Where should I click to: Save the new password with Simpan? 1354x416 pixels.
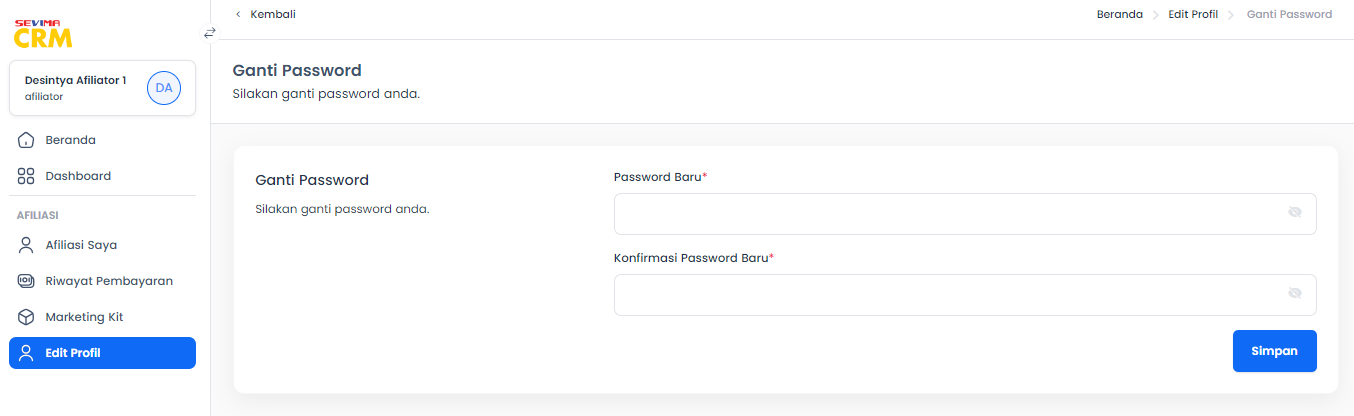coord(1275,351)
